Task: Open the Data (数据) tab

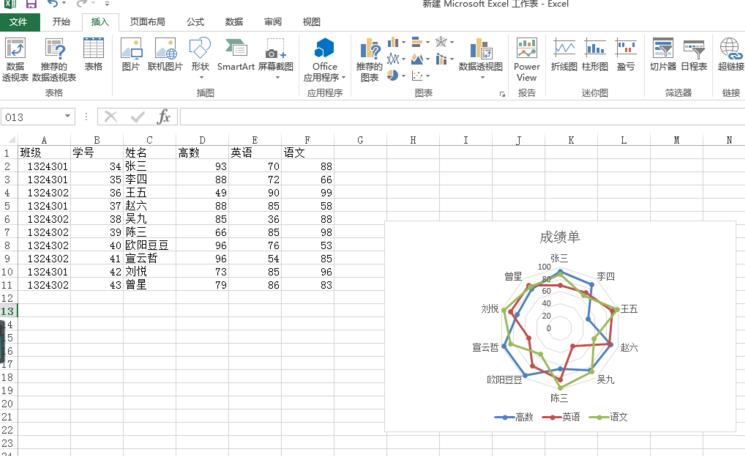Action: 234,22
